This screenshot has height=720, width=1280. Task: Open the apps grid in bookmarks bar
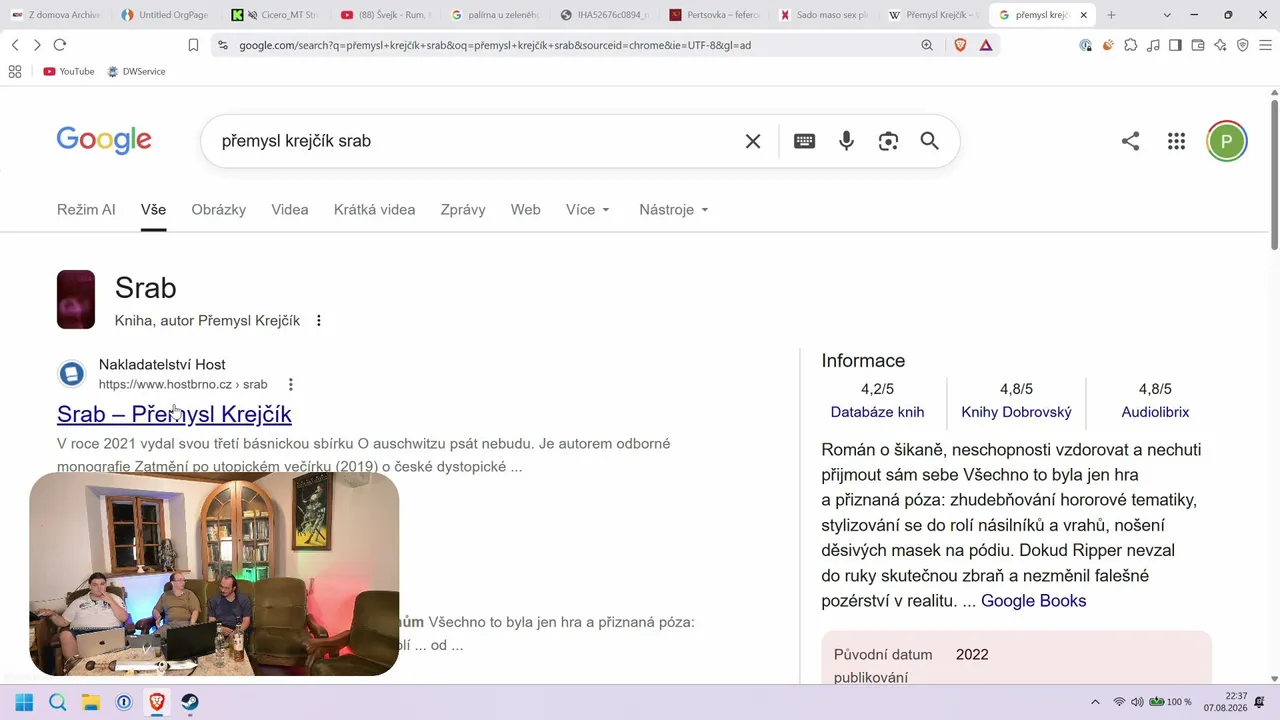pos(15,72)
